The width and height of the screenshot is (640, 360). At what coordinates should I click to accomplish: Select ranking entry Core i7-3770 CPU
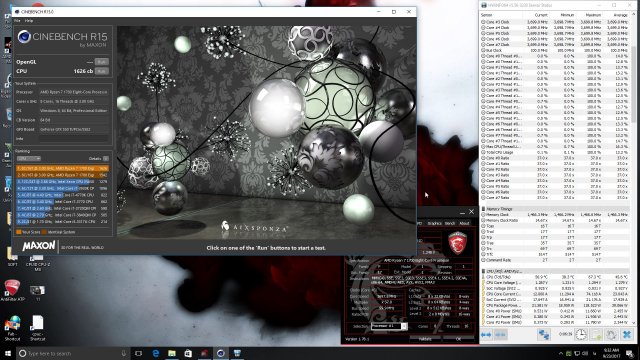62,201
